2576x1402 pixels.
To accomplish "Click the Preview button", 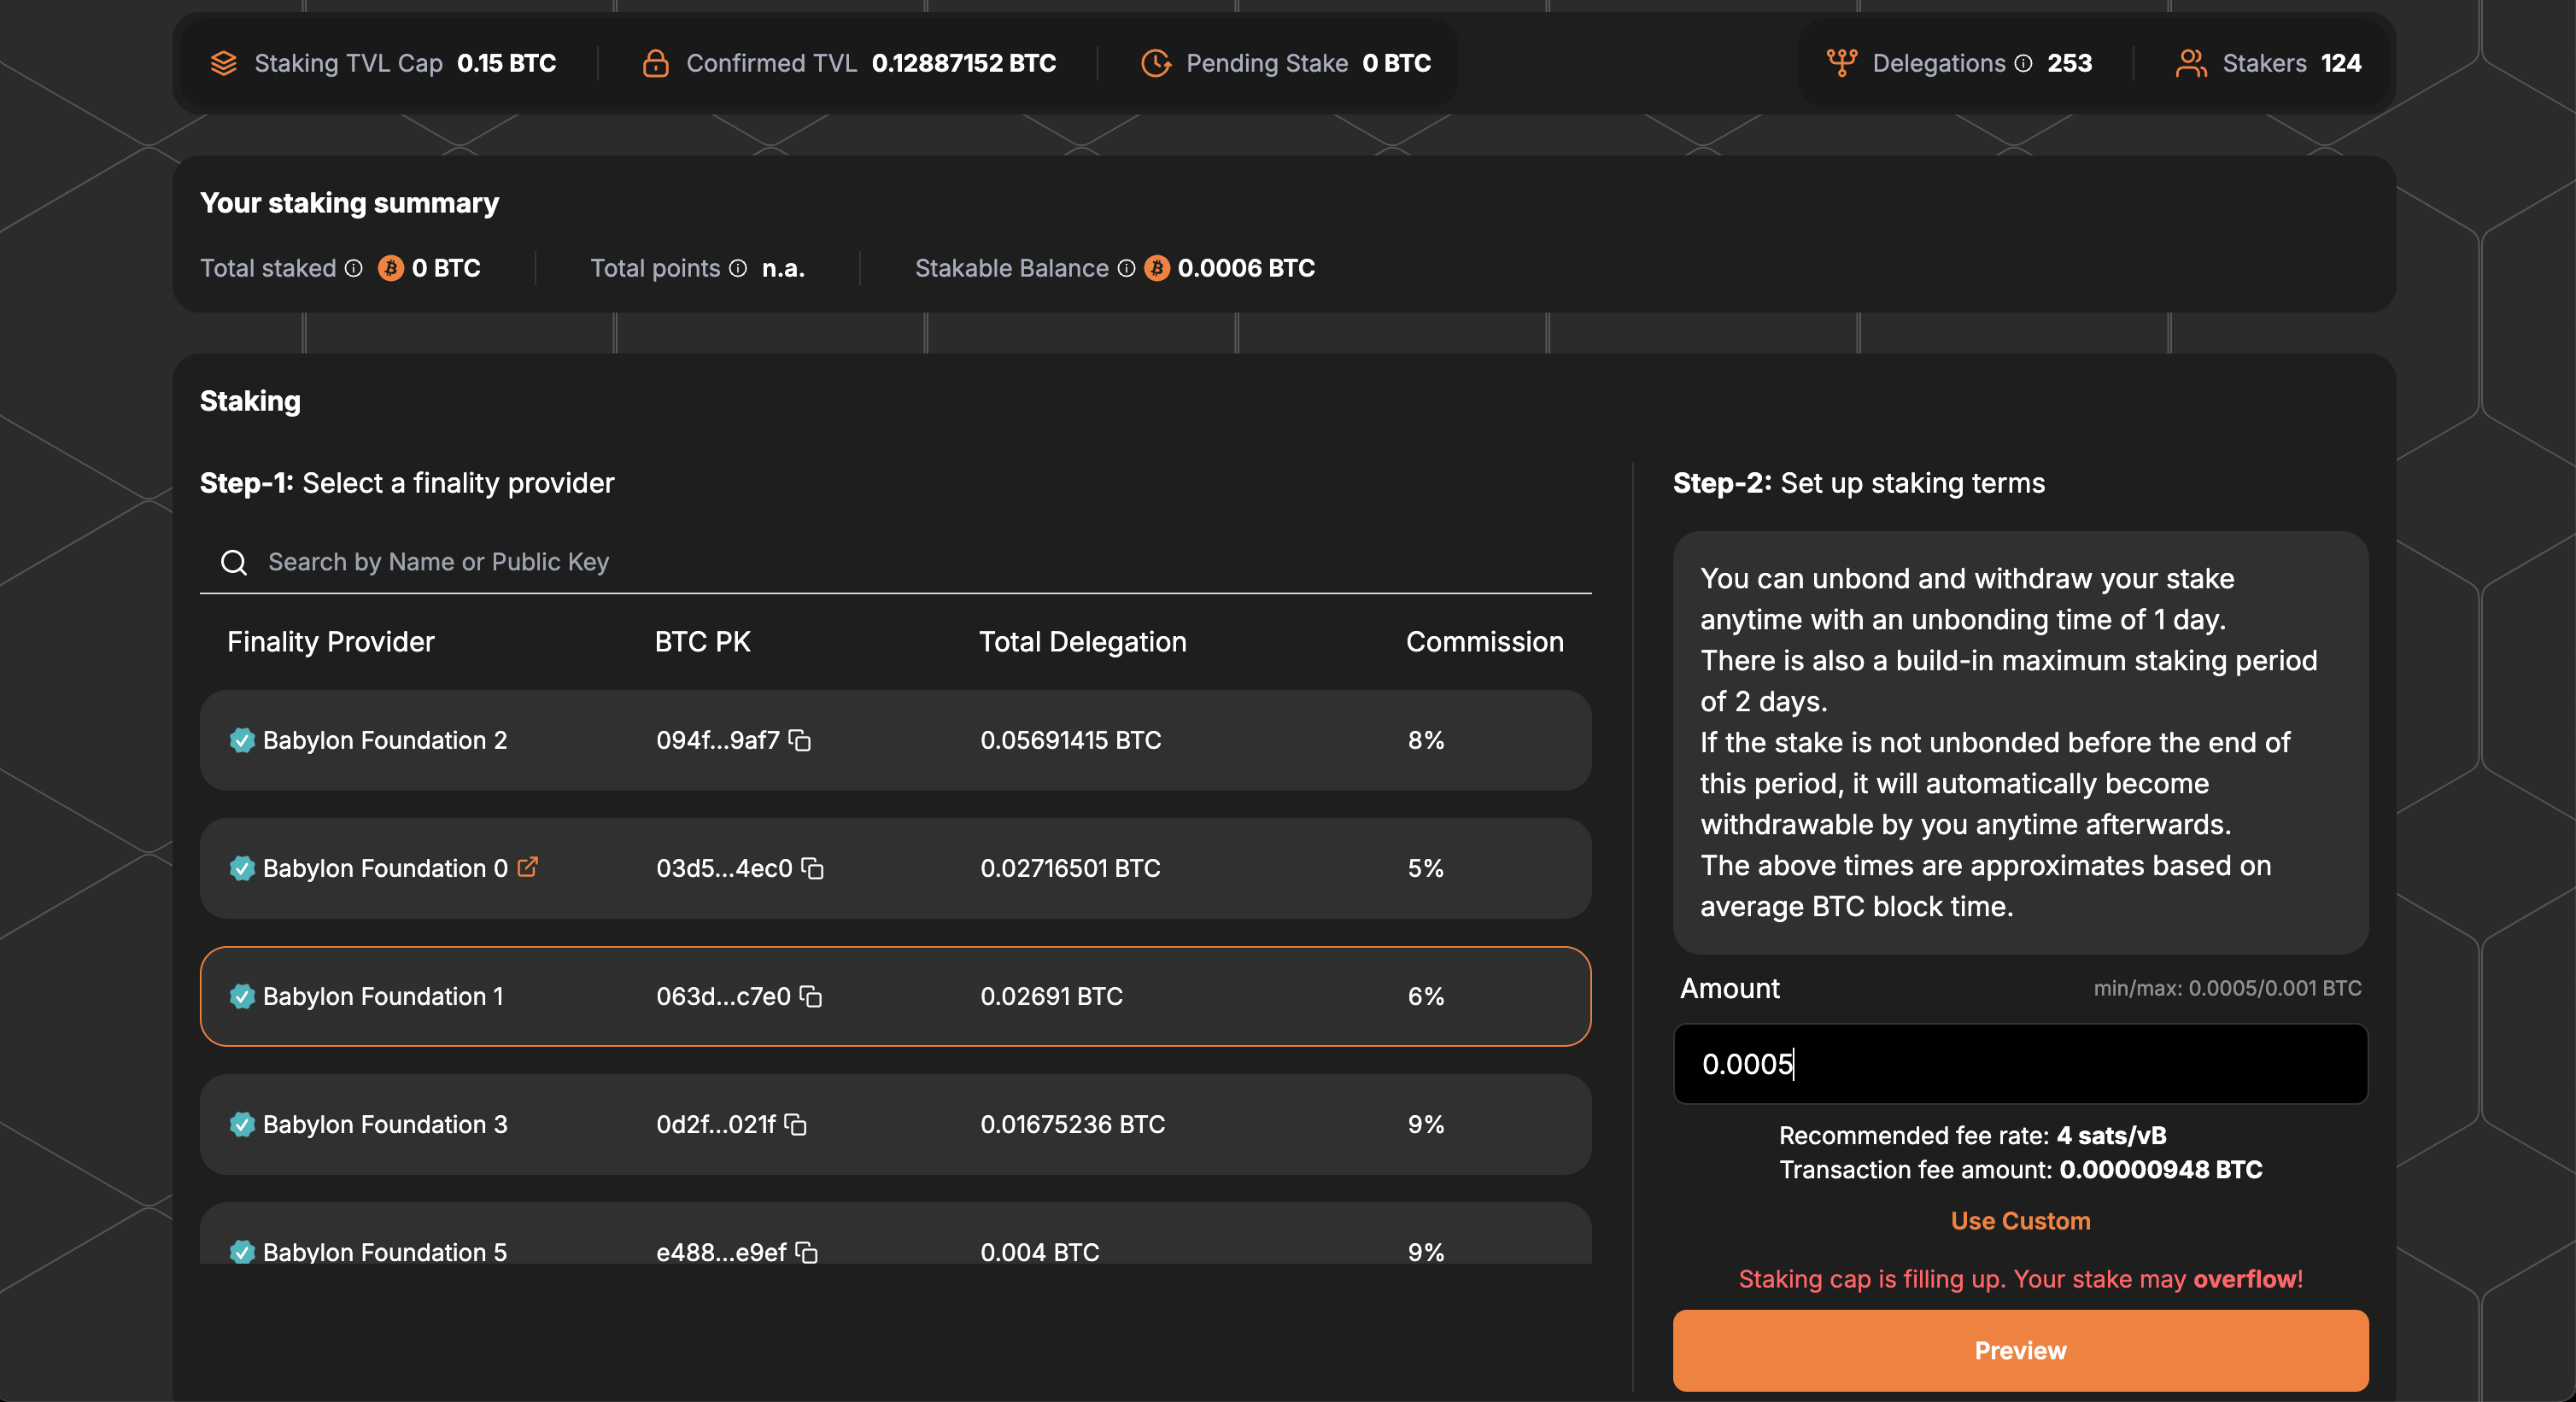I will [2020, 1350].
